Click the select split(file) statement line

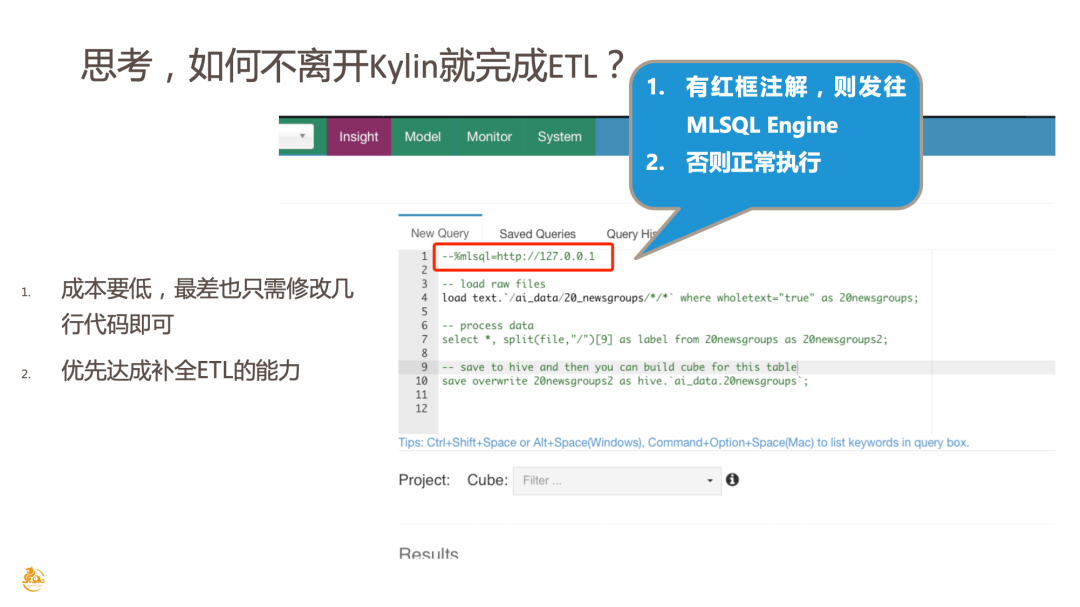tap(665, 339)
